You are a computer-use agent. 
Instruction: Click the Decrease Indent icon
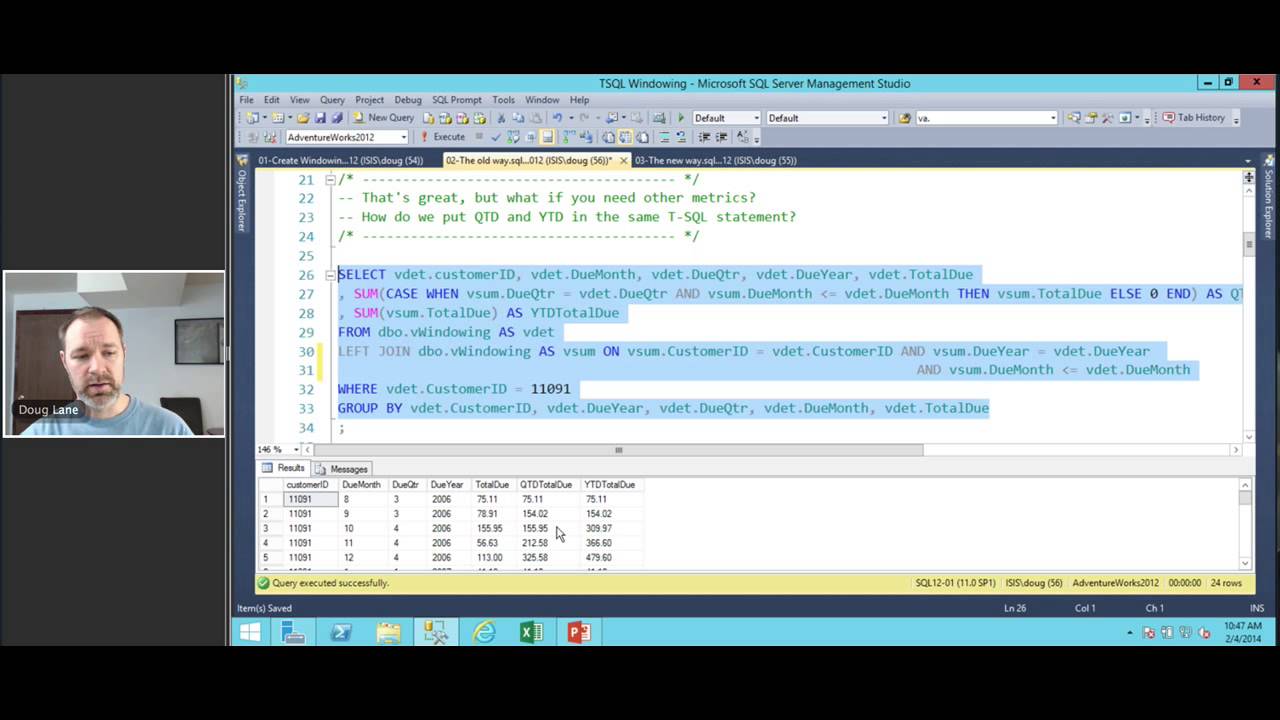[702, 137]
